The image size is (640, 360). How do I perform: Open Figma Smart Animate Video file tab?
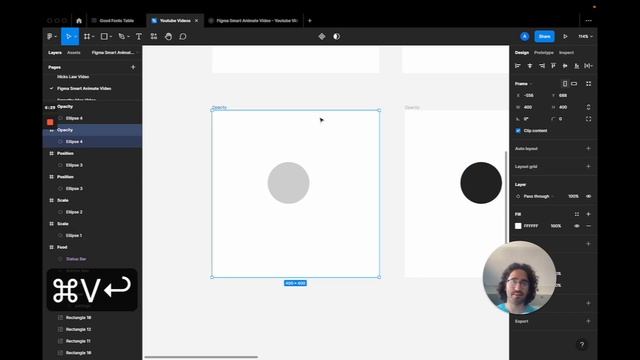pos(253,21)
